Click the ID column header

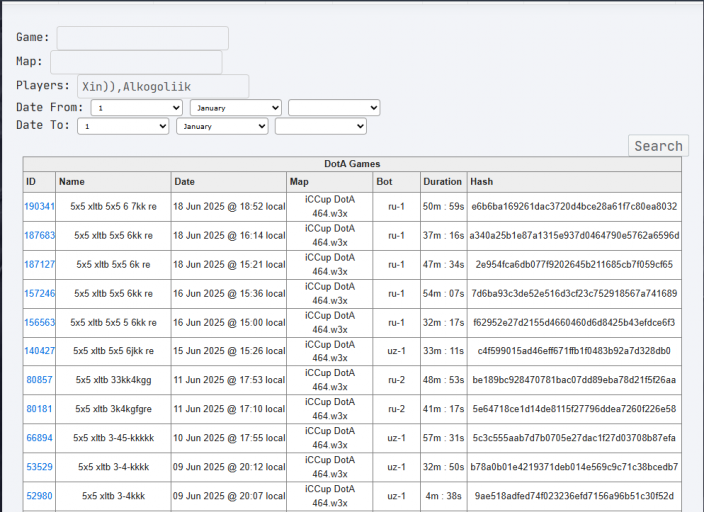point(39,182)
